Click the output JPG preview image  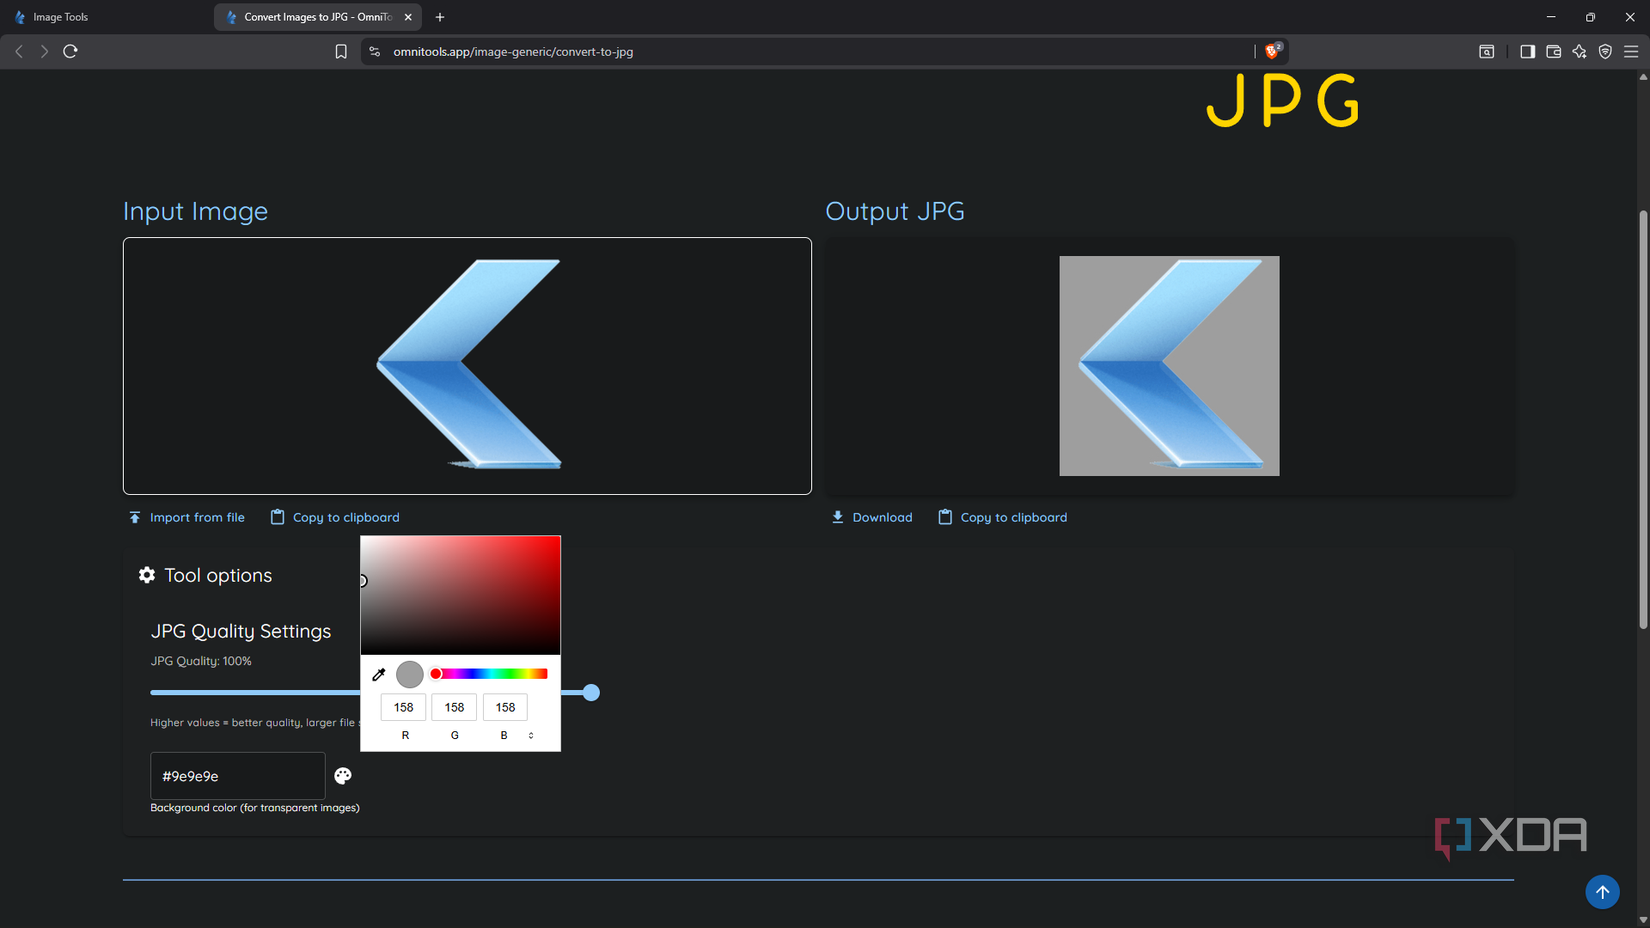click(x=1169, y=366)
